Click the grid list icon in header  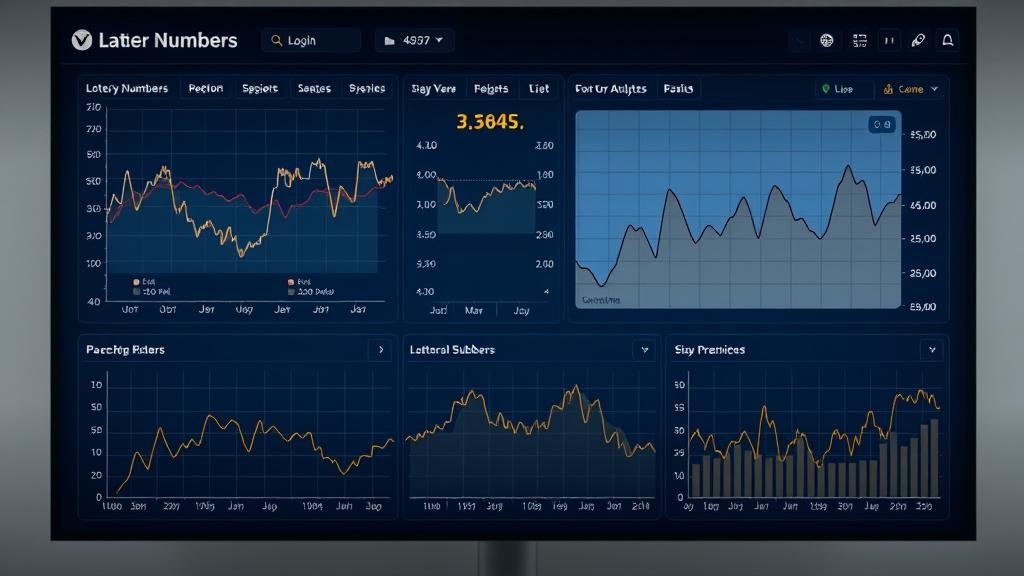pos(859,41)
